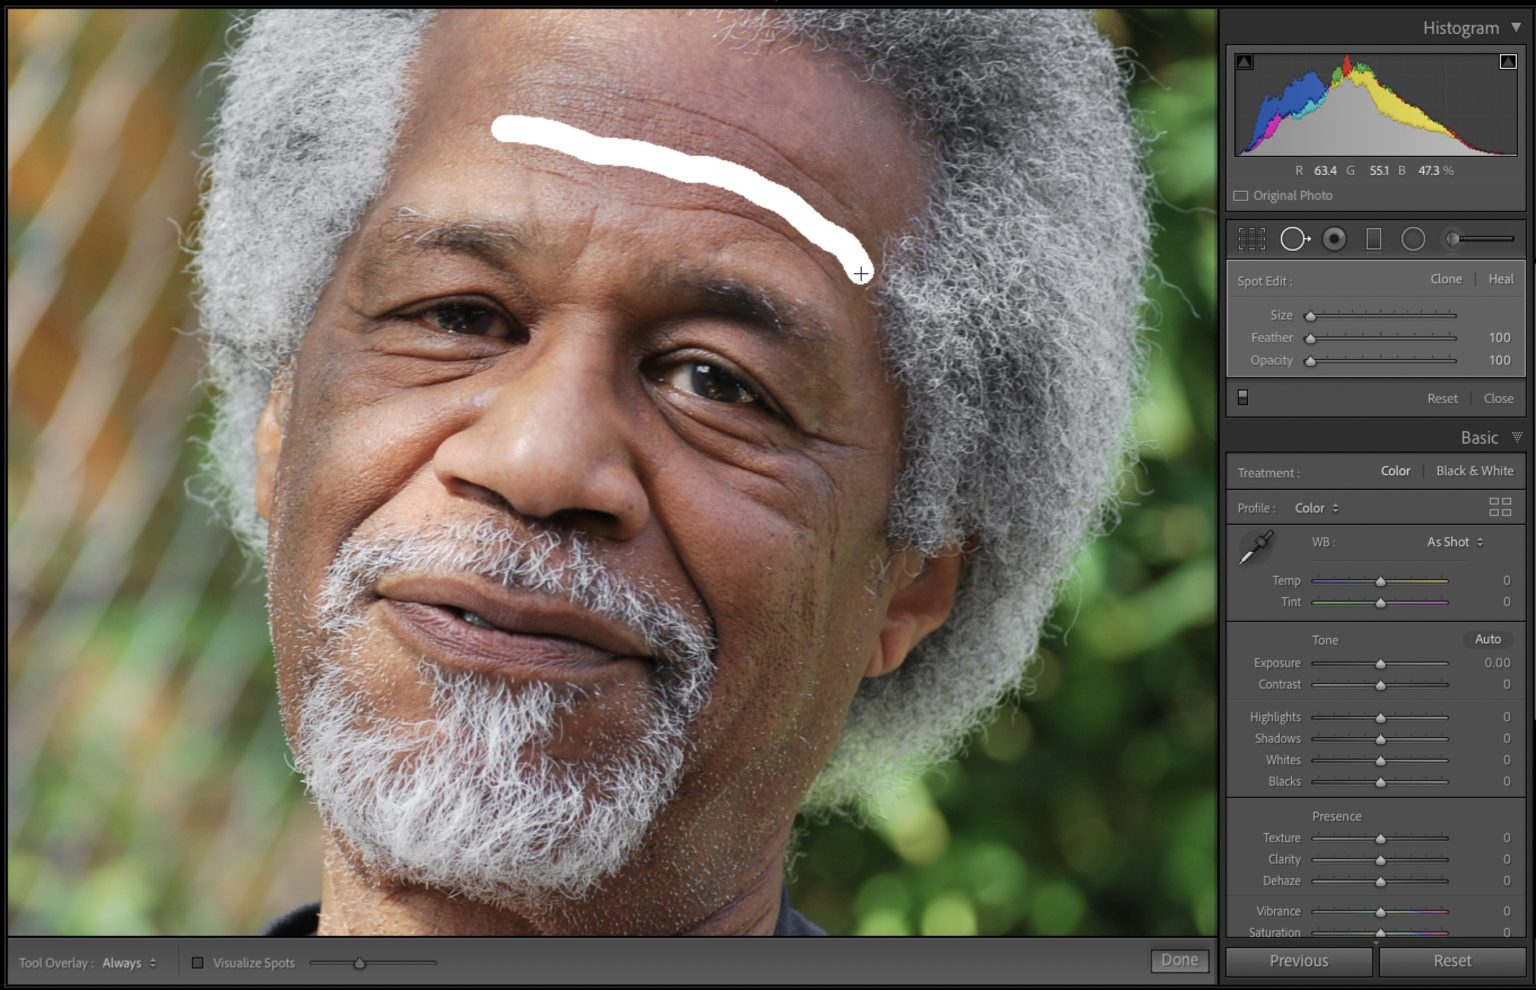Viewport: 1536px width, 990px height.
Task: Select the Adjustment Brush tool
Action: click(x=1452, y=239)
